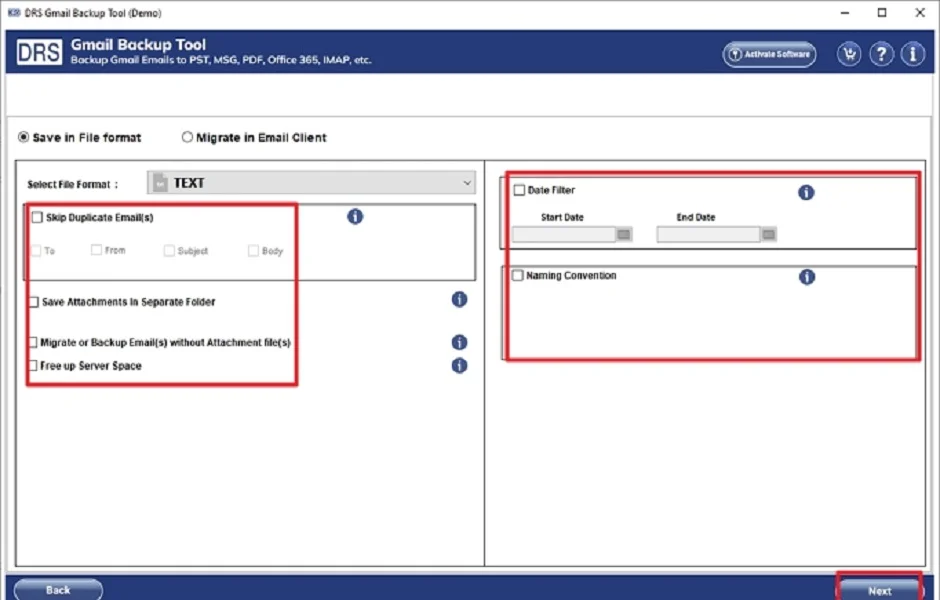
Task: Click info icon for Save Attachments option
Action: tap(459, 299)
